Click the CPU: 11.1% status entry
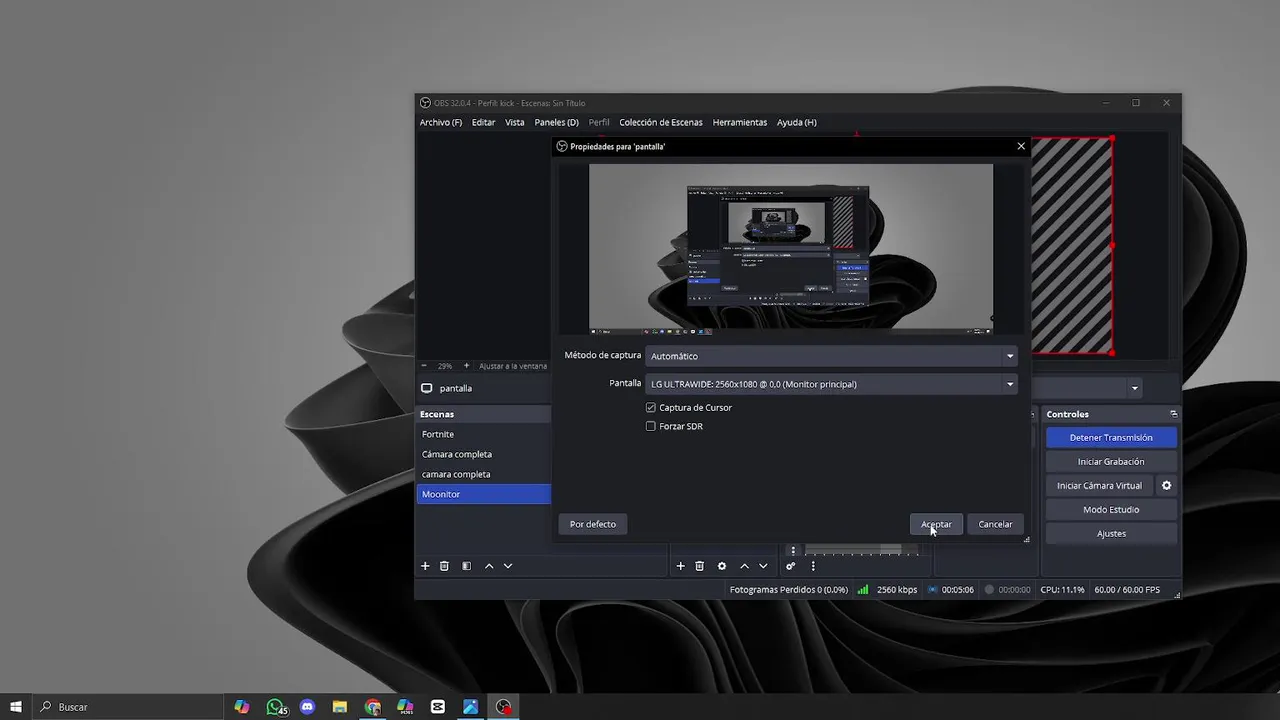 (1062, 590)
